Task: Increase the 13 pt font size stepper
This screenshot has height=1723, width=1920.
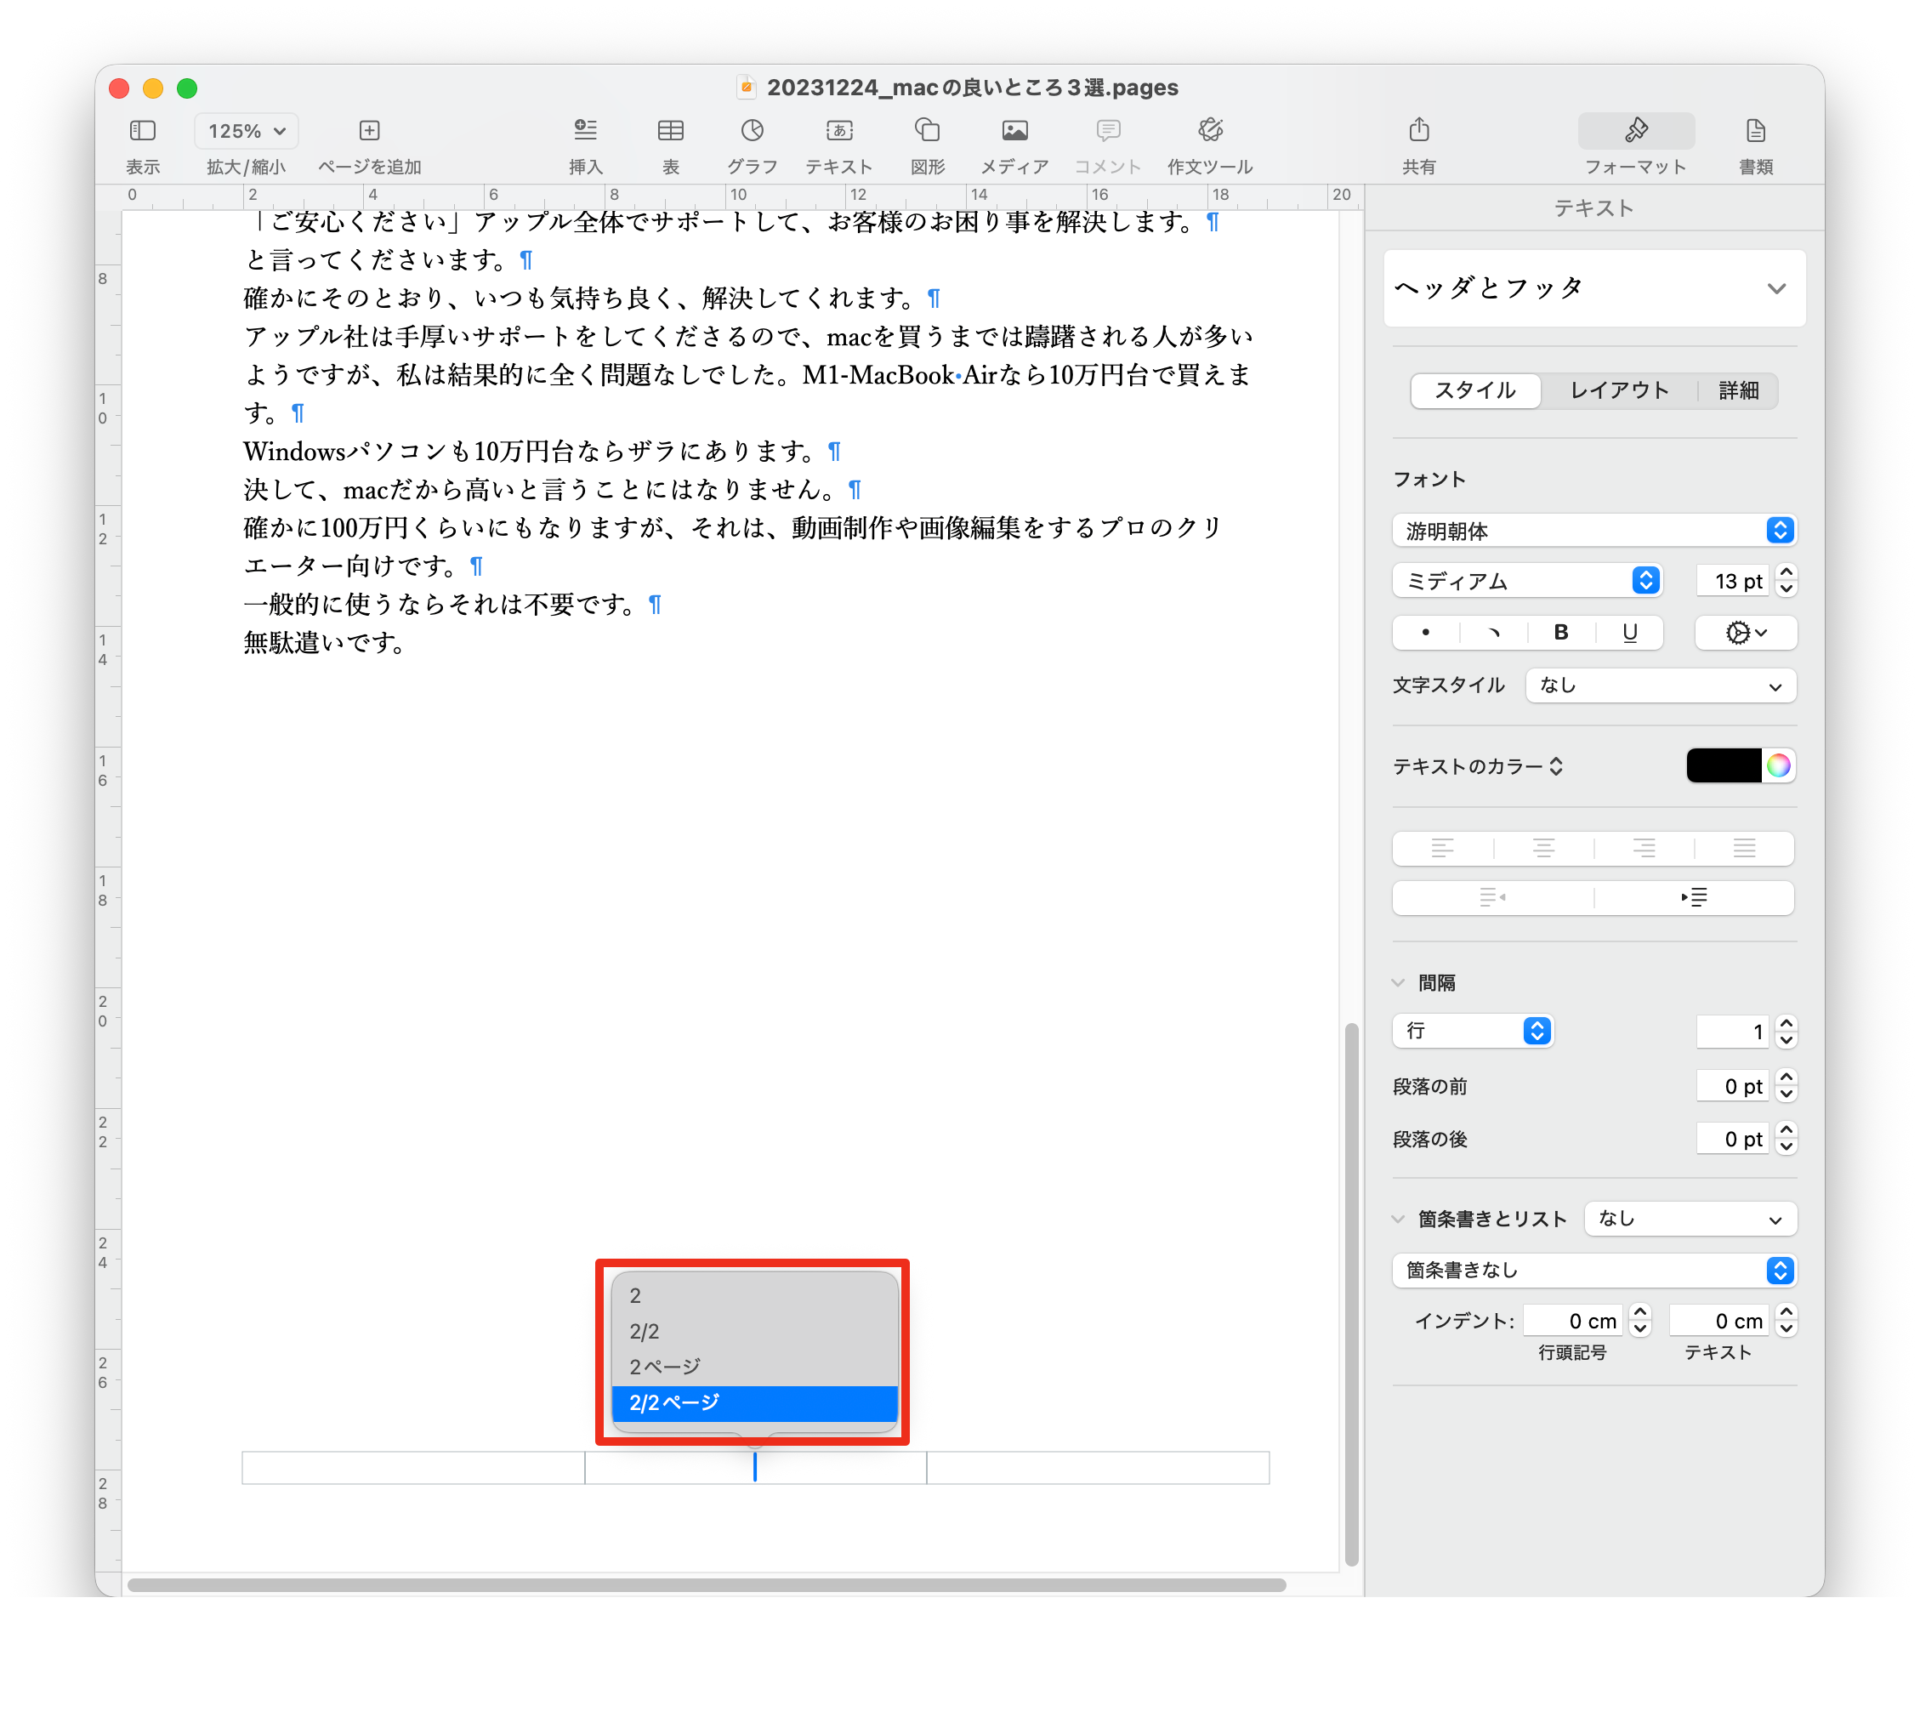Action: pyautogui.click(x=1787, y=572)
